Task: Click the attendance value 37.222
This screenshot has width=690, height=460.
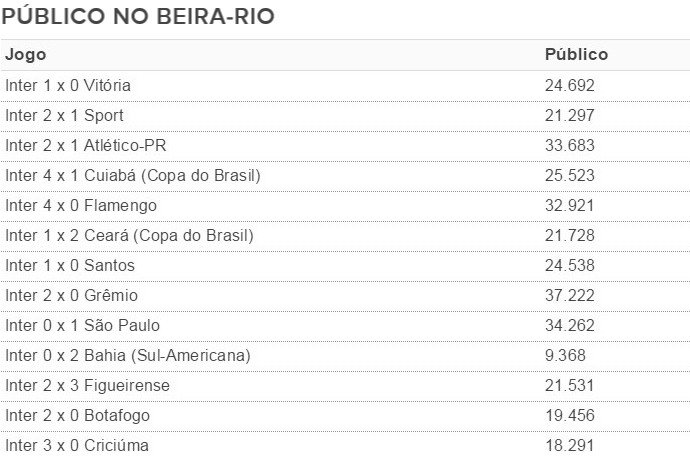Action: (570, 295)
